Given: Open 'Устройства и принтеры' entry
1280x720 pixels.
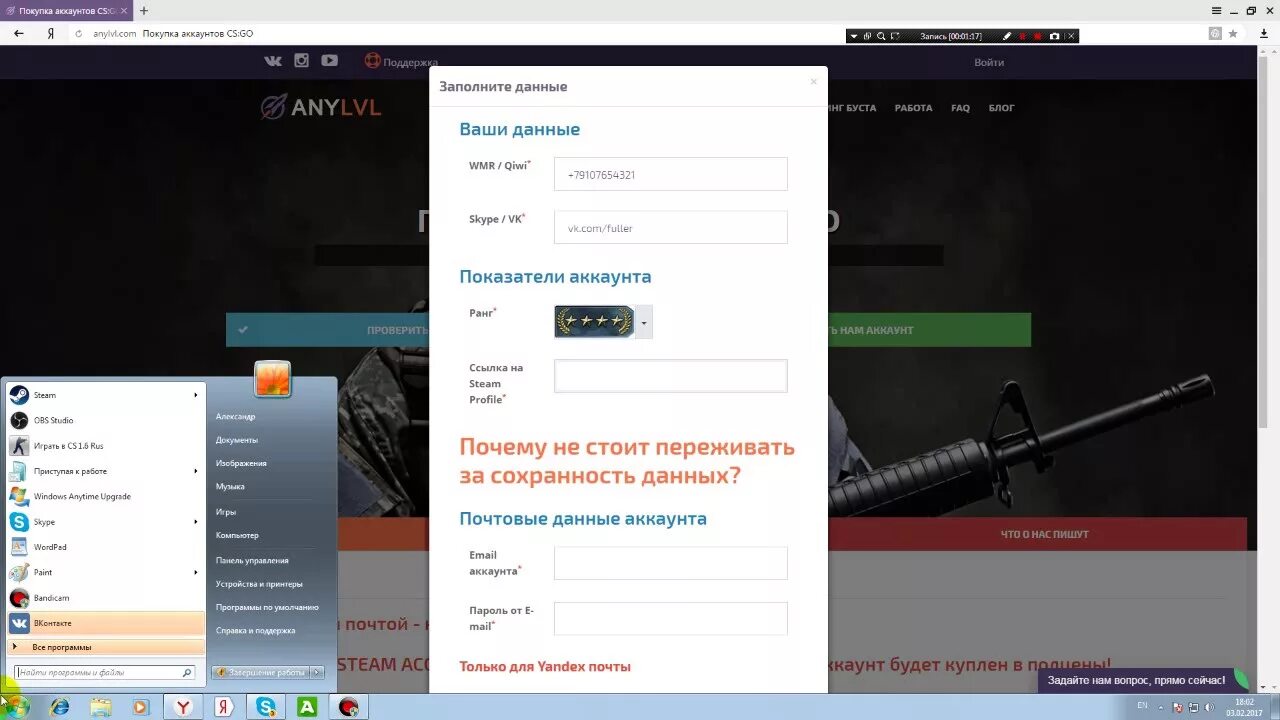Looking at the screenshot, I should [259, 584].
